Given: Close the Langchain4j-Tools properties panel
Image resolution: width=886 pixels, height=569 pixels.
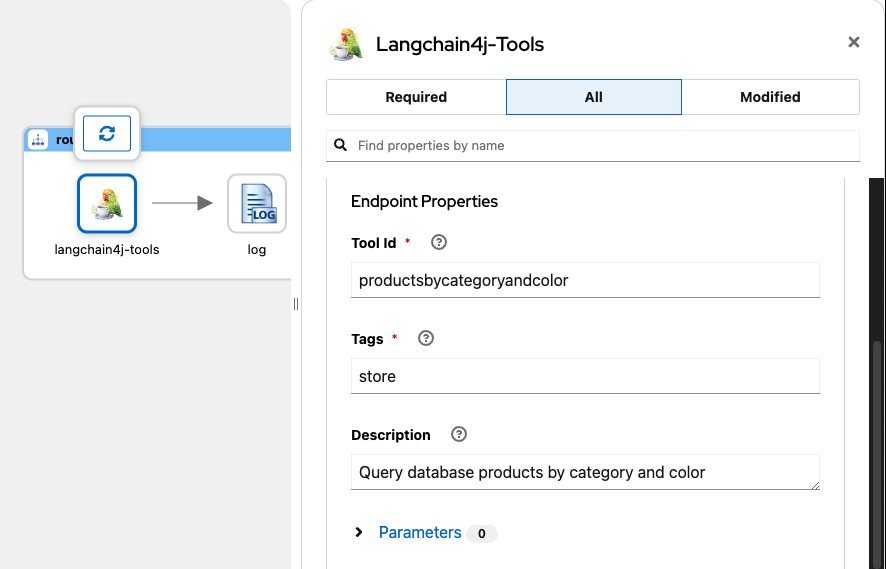Looking at the screenshot, I should [x=854, y=42].
